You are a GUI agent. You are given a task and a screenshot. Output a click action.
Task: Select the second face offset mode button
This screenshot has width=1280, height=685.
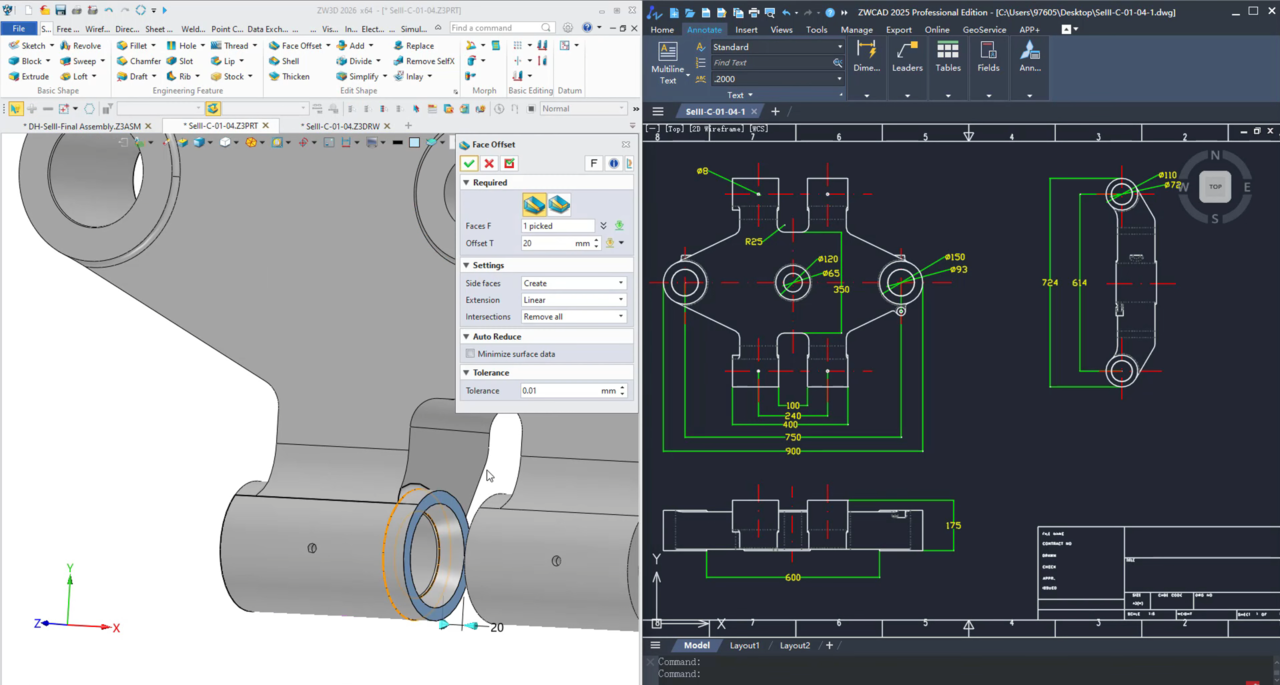tap(559, 204)
